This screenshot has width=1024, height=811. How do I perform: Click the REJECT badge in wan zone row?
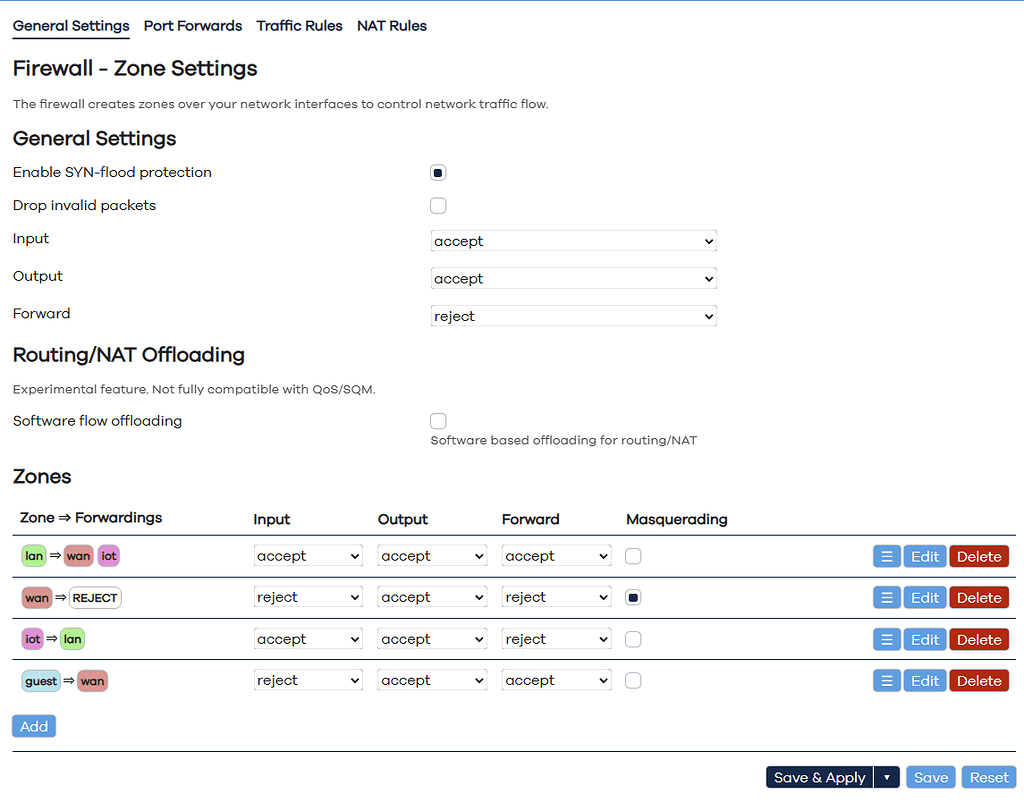click(x=95, y=598)
